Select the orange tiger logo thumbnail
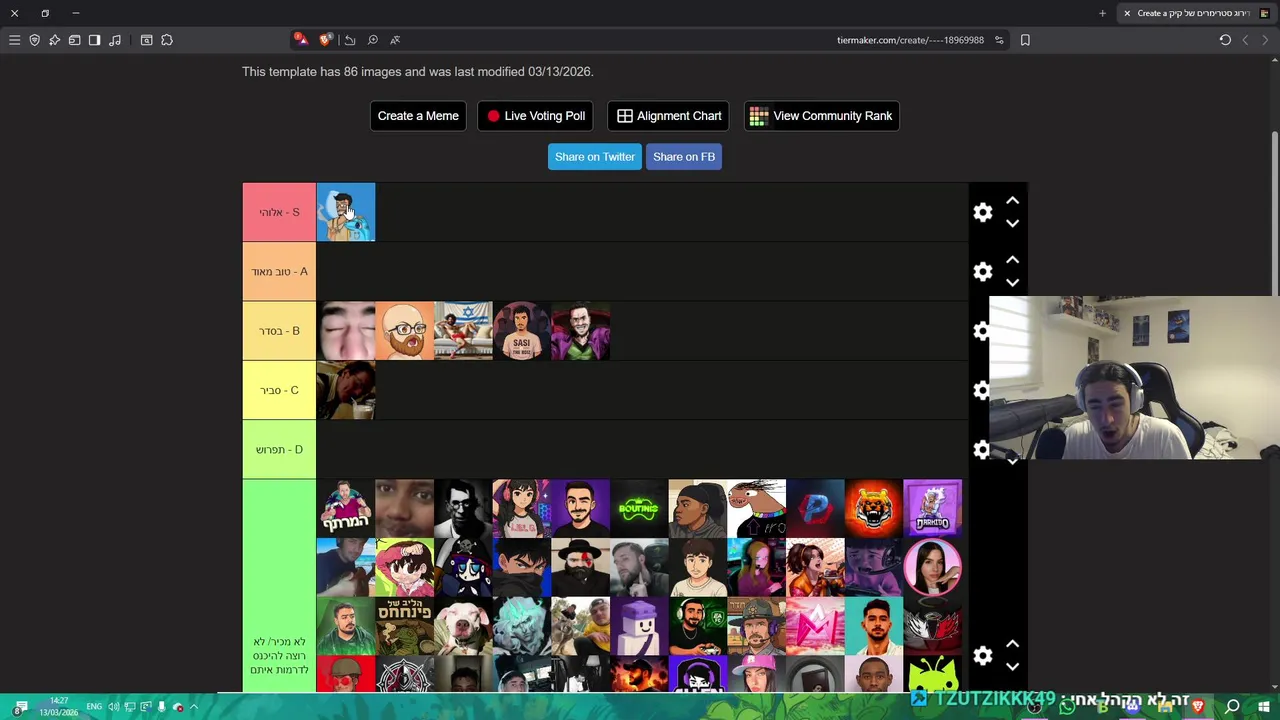Image resolution: width=1280 pixels, height=720 pixels. point(874,509)
